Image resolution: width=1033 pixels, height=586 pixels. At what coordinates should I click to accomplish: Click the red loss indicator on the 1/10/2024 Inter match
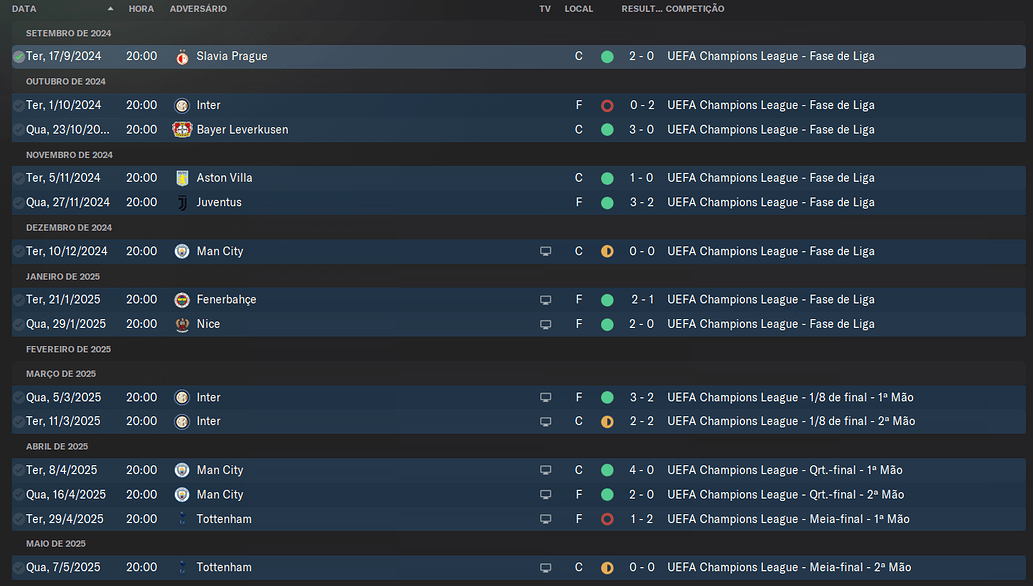(607, 106)
